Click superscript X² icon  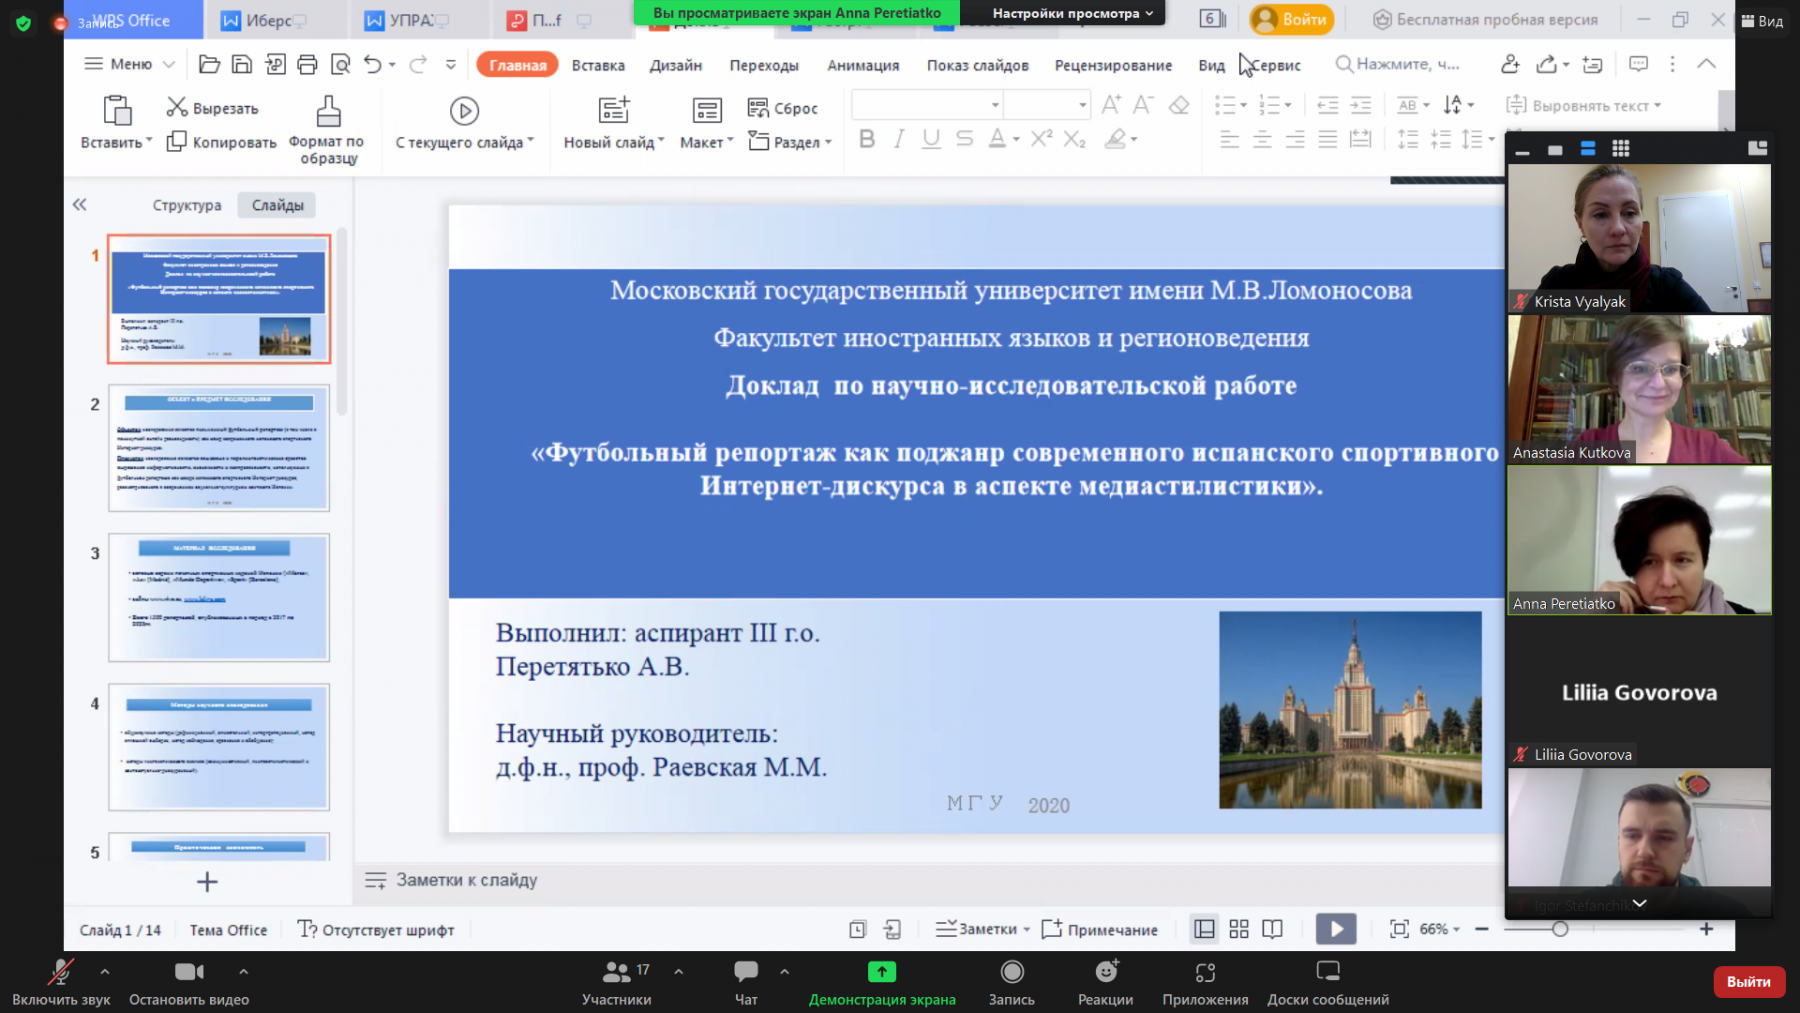point(1041,138)
